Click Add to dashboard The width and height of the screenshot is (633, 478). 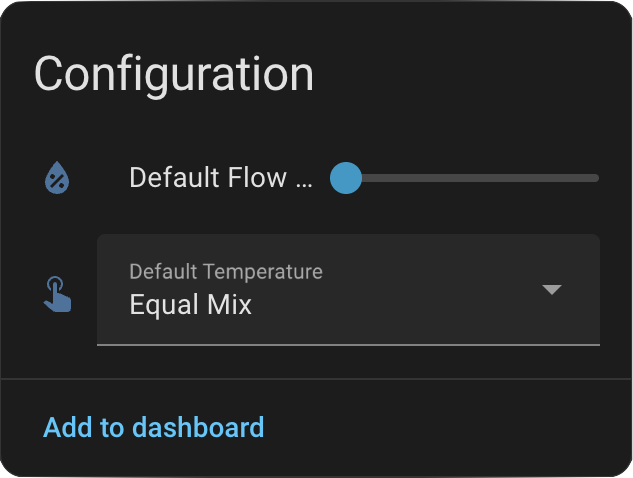pos(153,428)
